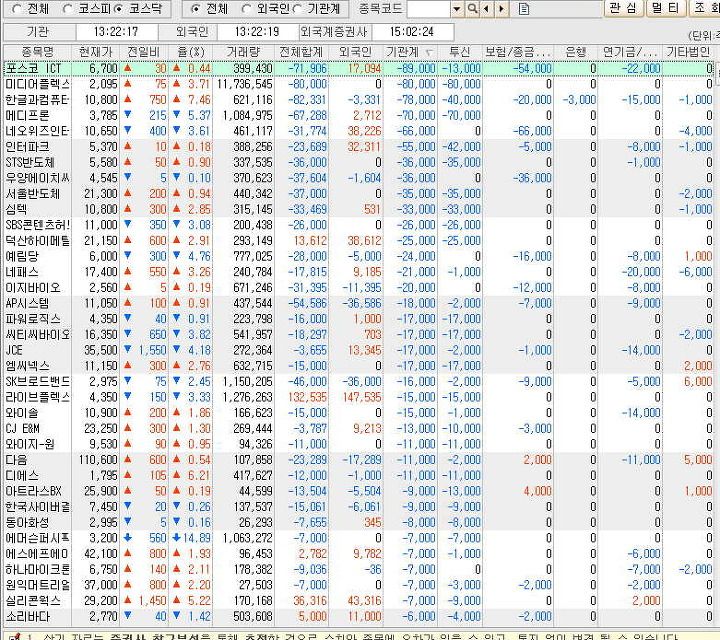The height and width of the screenshot is (640, 720).
Task: Open the 종목코드 dropdown arrow
Action: point(456,9)
